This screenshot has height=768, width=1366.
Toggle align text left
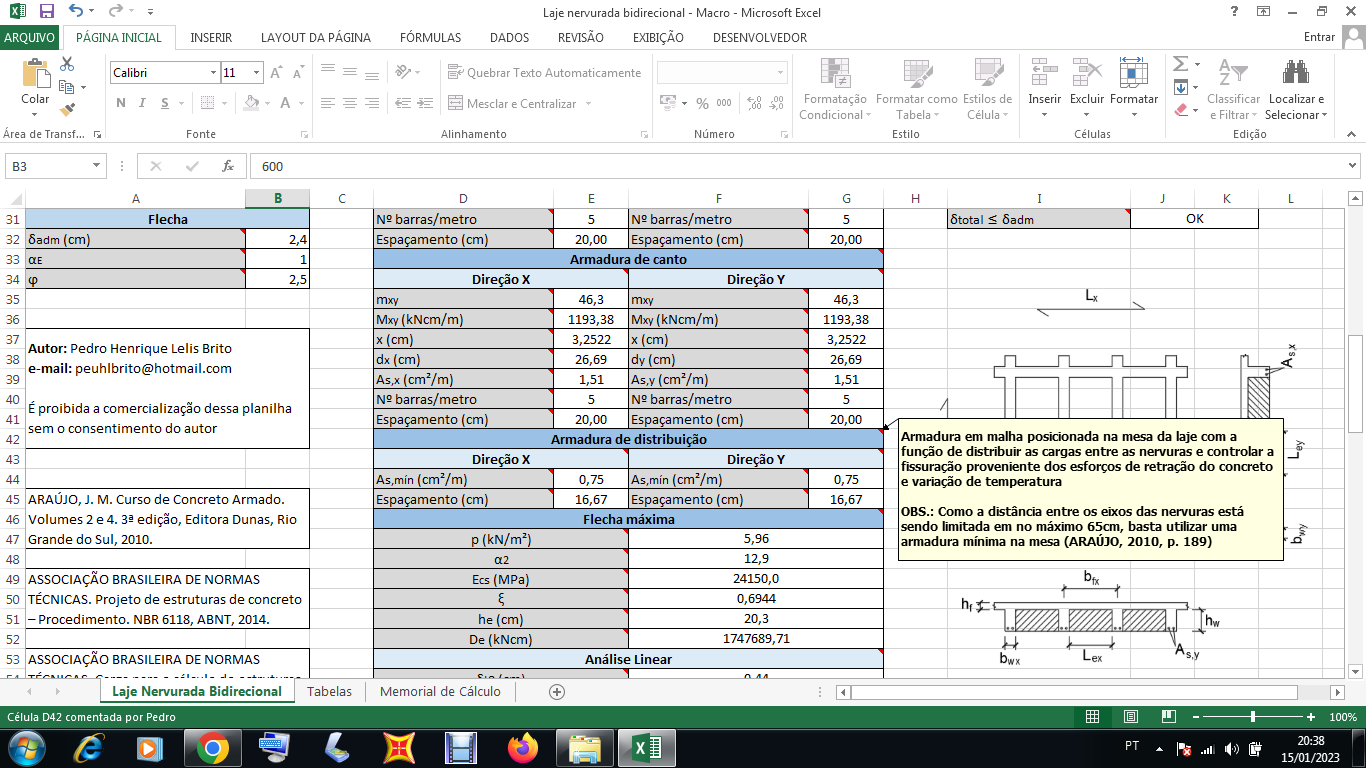pos(326,103)
